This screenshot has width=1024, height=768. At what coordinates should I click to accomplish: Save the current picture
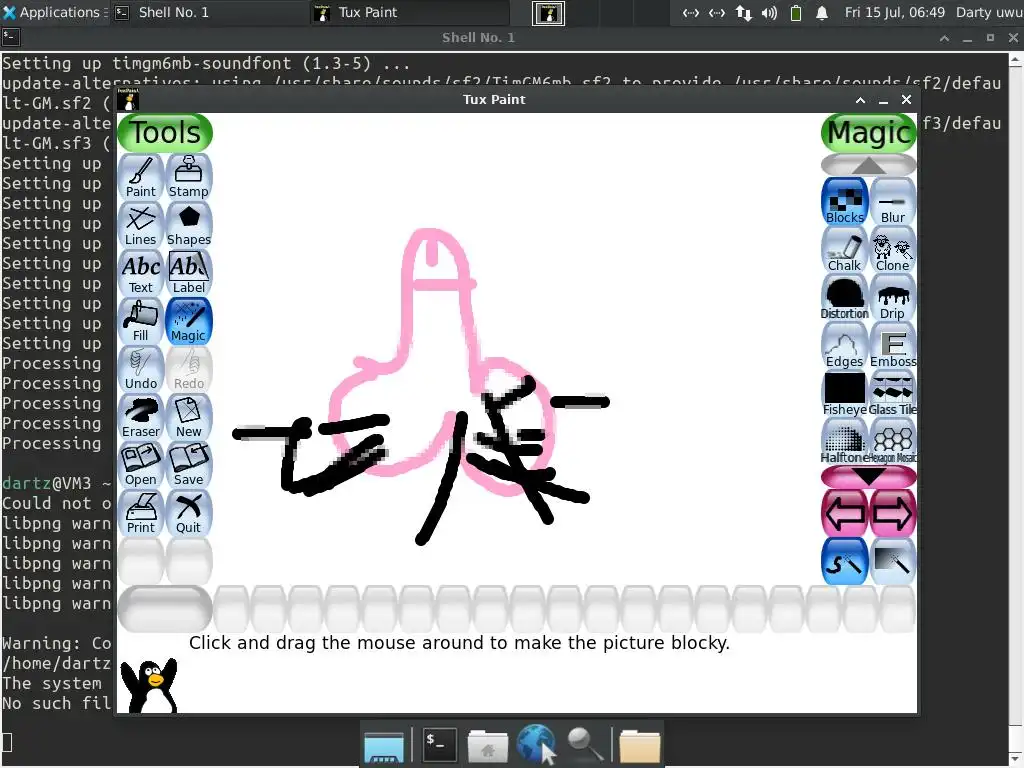(x=189, y=465)
